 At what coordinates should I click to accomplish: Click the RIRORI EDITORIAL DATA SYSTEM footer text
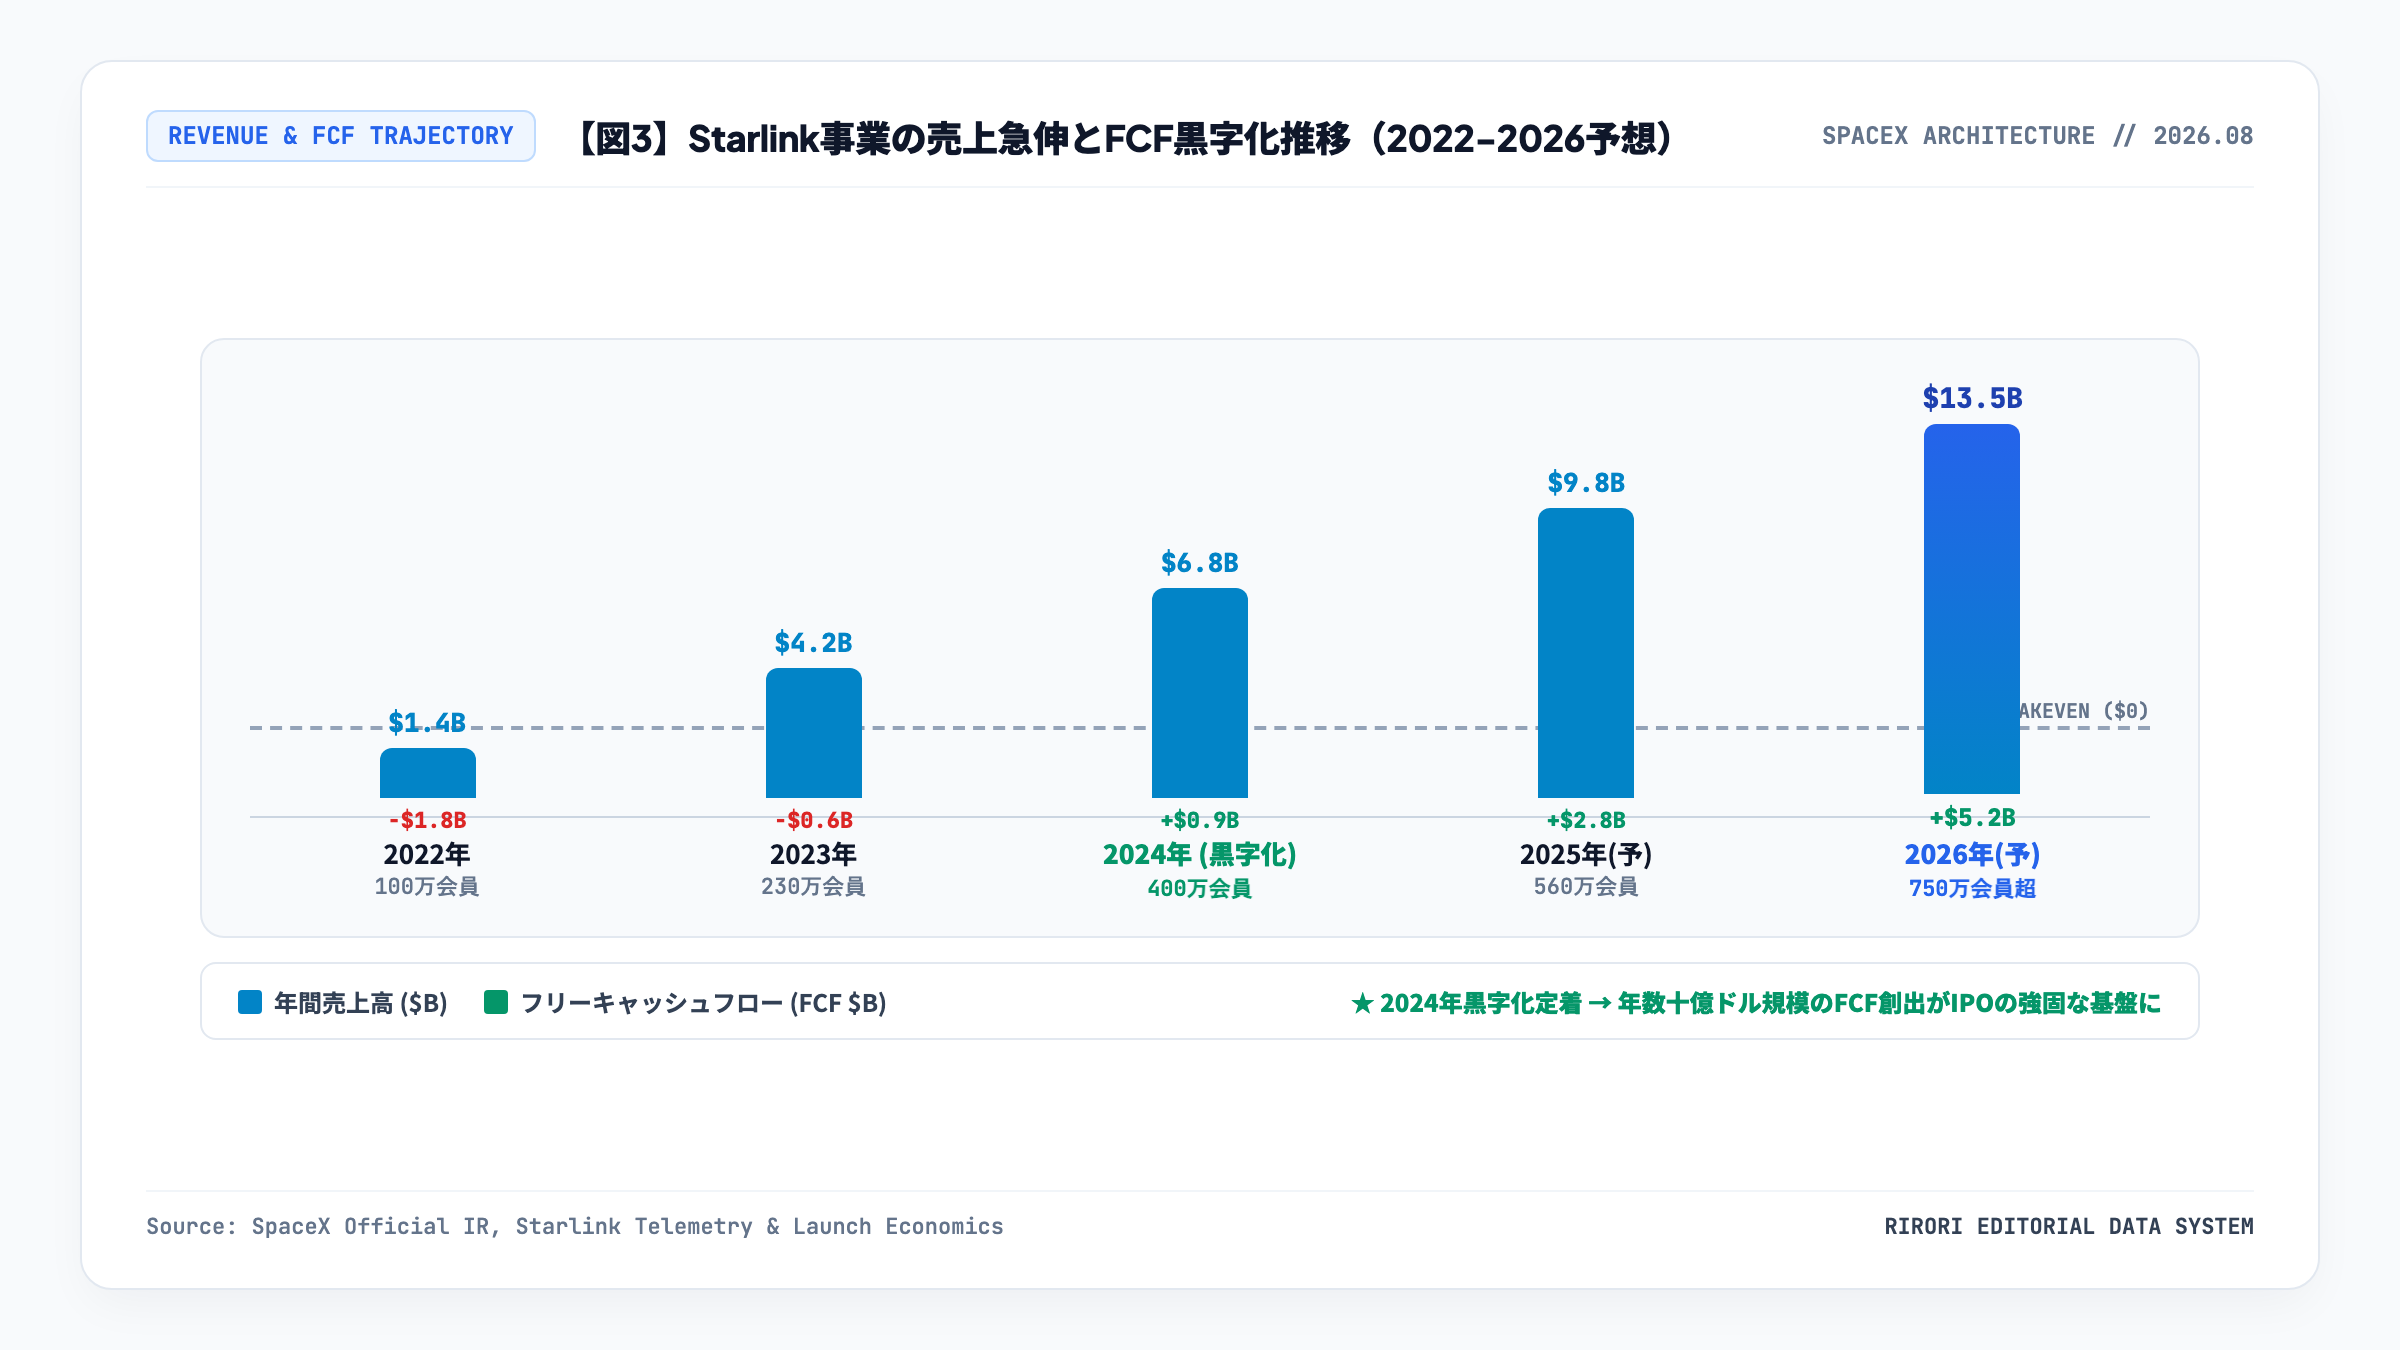pyautogui.click(x=2069, y=1227)
